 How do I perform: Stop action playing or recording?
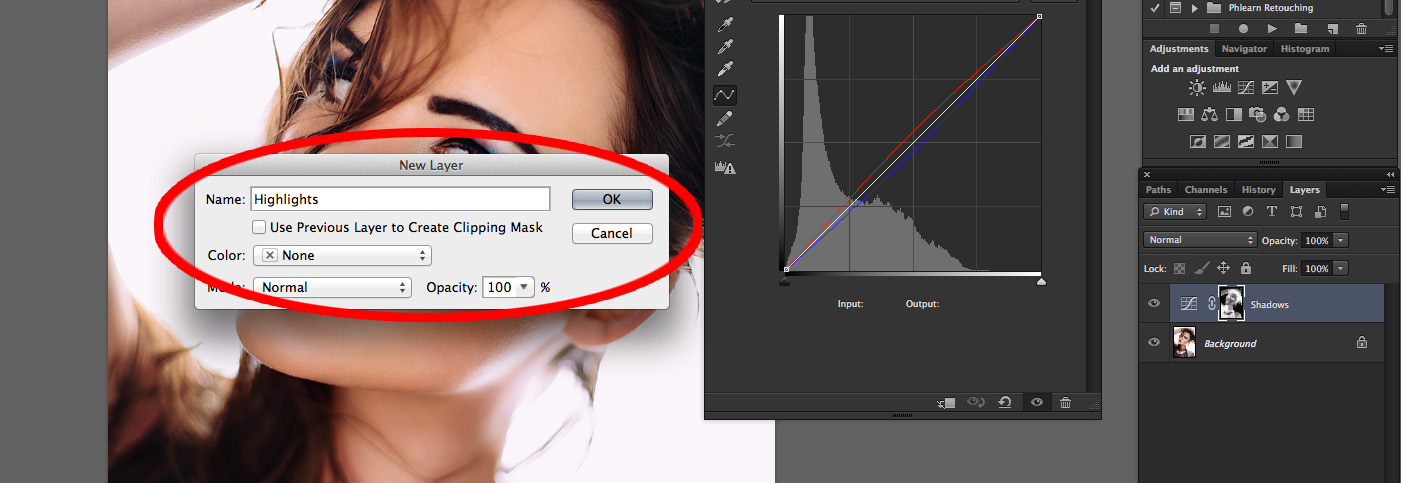pos(1215,29)
